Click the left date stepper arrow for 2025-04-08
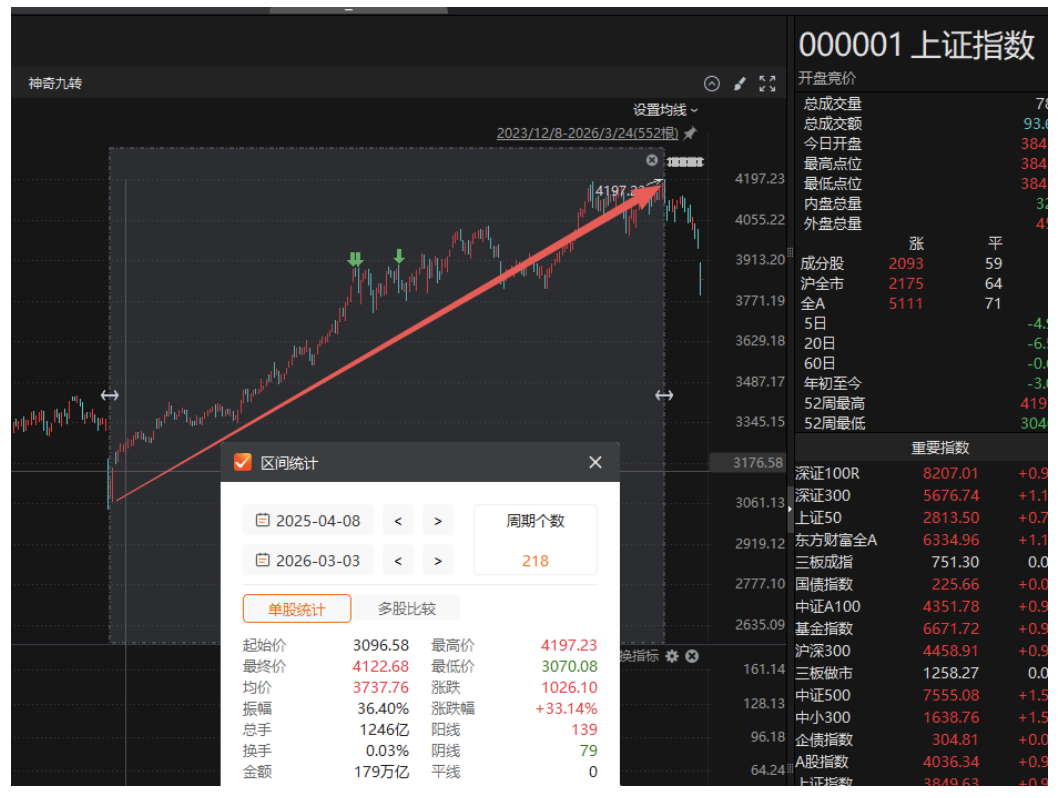The image size is (1062, 798). click(397, 520)
